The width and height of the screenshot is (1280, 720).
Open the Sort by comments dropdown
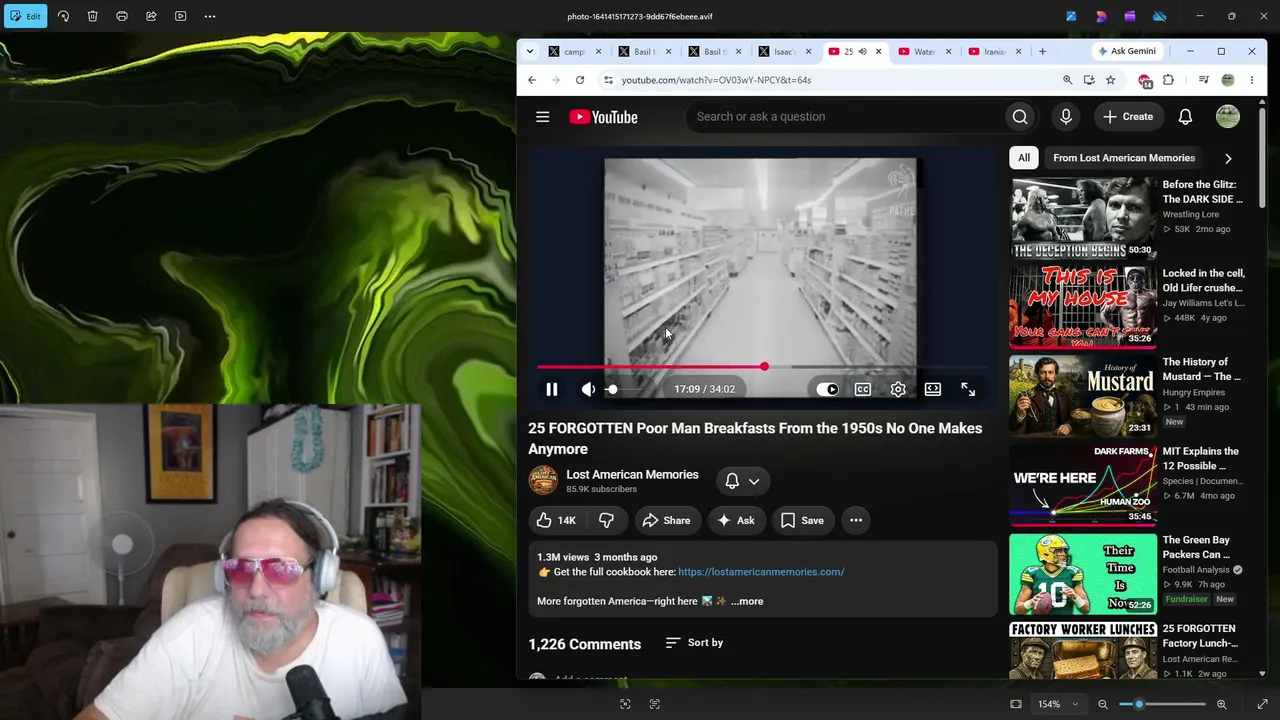694,643
